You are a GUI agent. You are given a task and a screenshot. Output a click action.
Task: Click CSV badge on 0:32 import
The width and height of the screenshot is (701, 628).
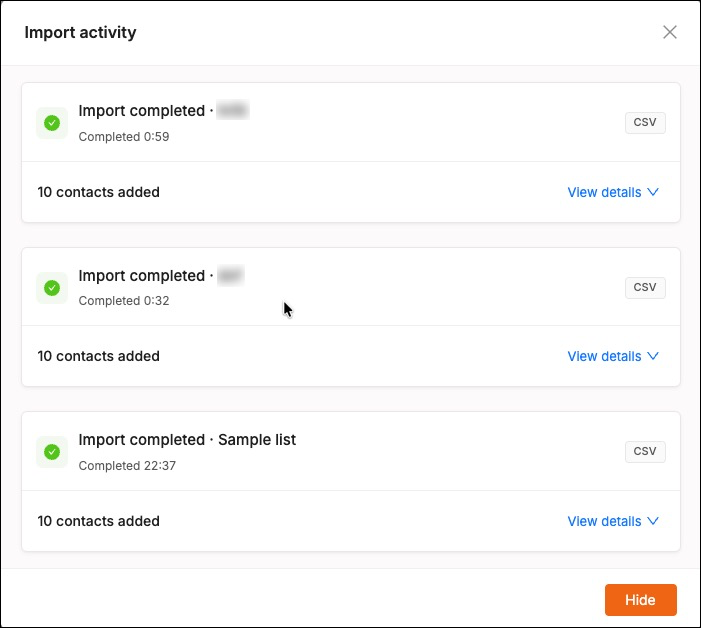645,287
